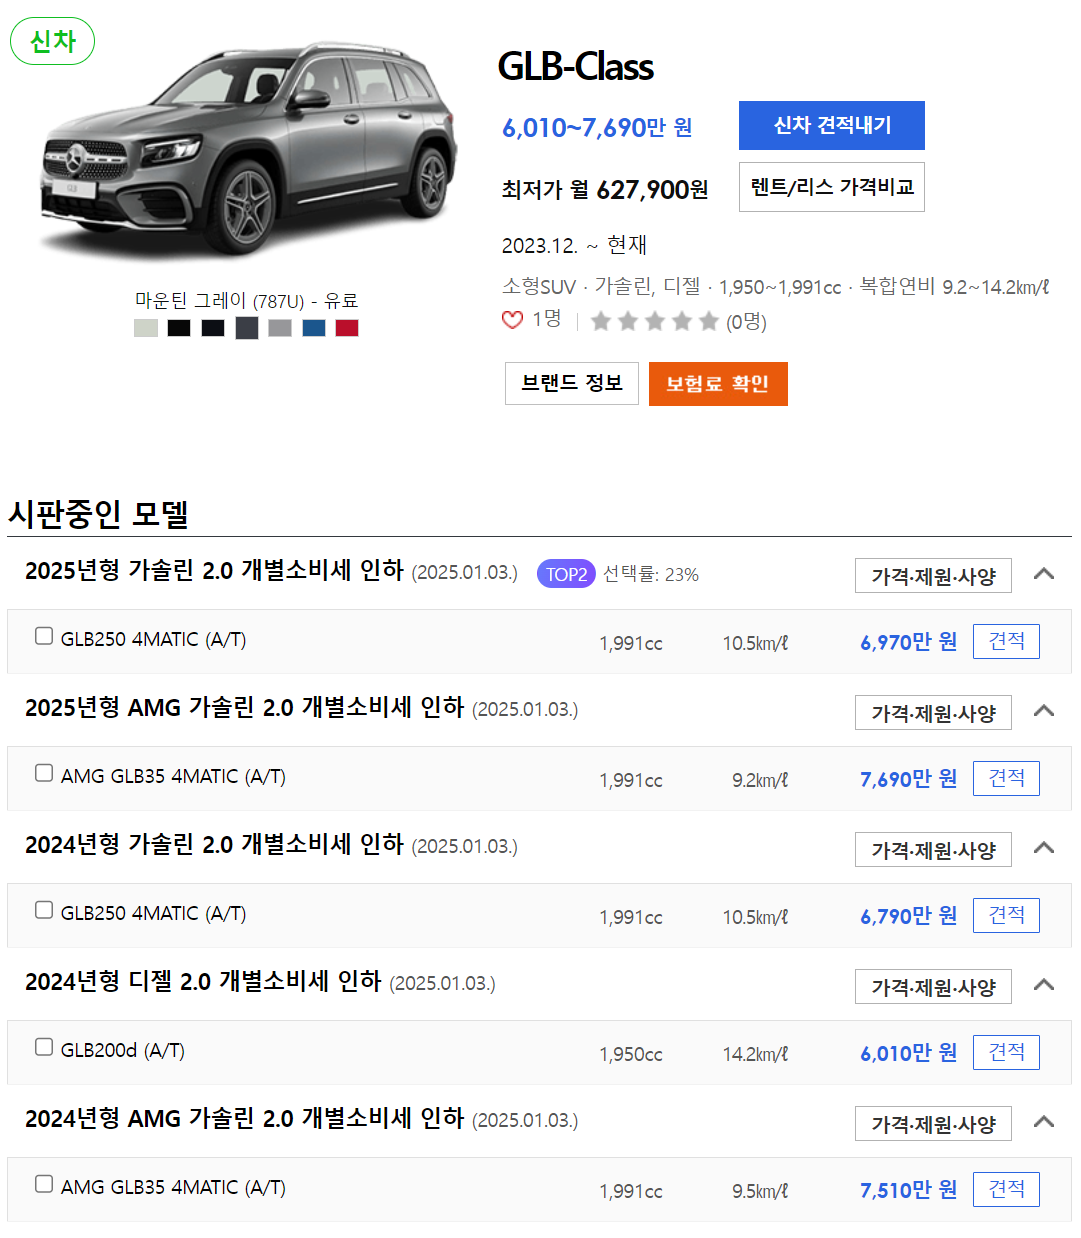The height and width of the screenshot is (1238, 1081).
Task: Click 견적 for the 6,970만 원 model
Action: [x=1006, y=641]
